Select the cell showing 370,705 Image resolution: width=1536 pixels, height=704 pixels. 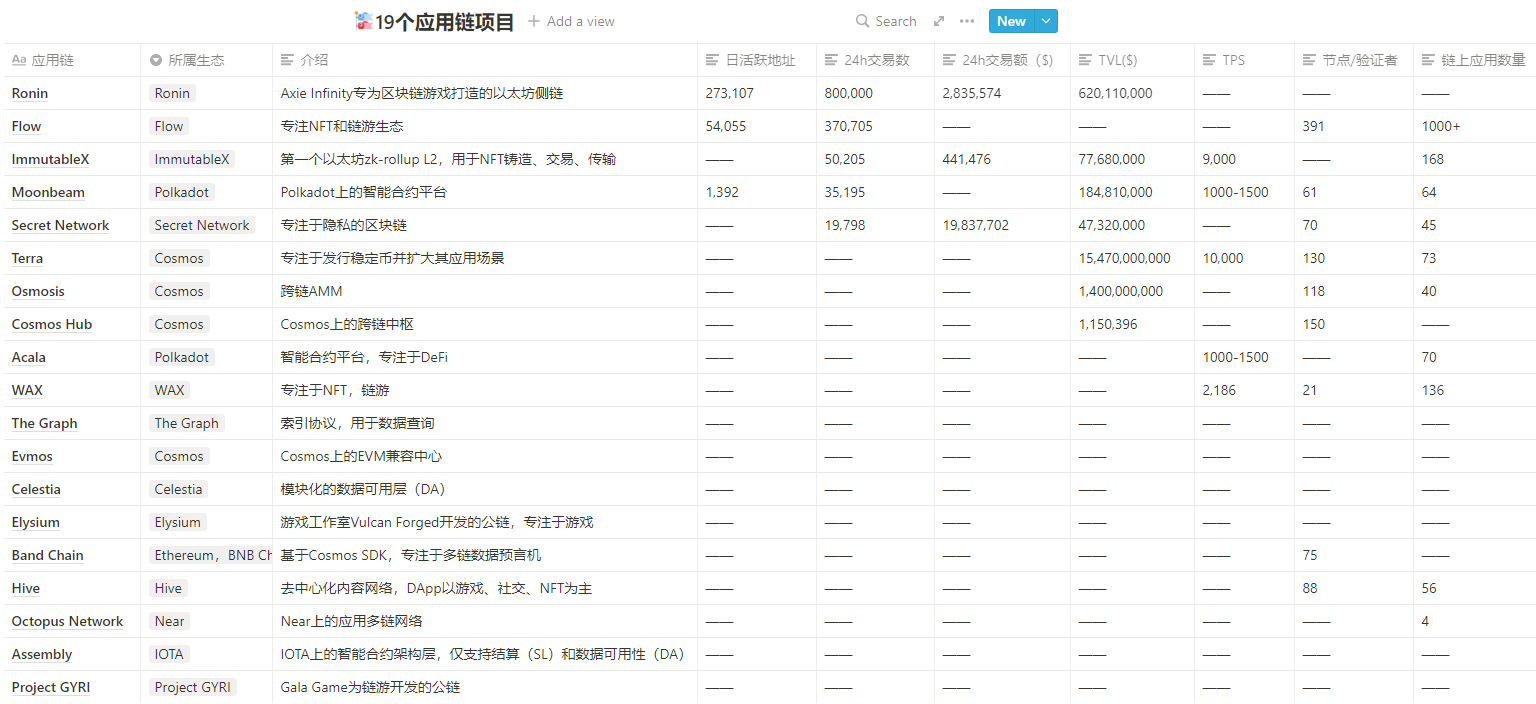[876, 126]
